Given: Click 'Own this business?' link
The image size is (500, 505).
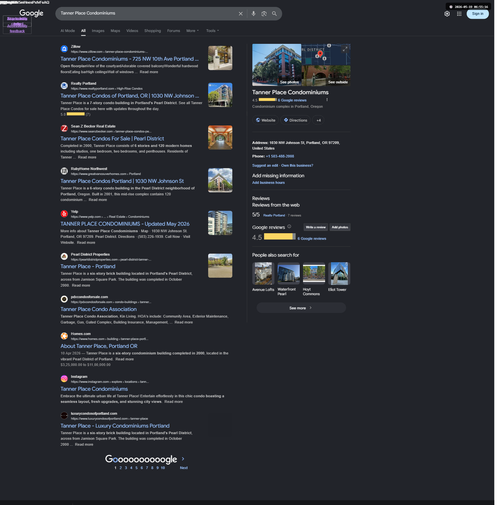Looking at the screenshot, I should coord(297,165).
